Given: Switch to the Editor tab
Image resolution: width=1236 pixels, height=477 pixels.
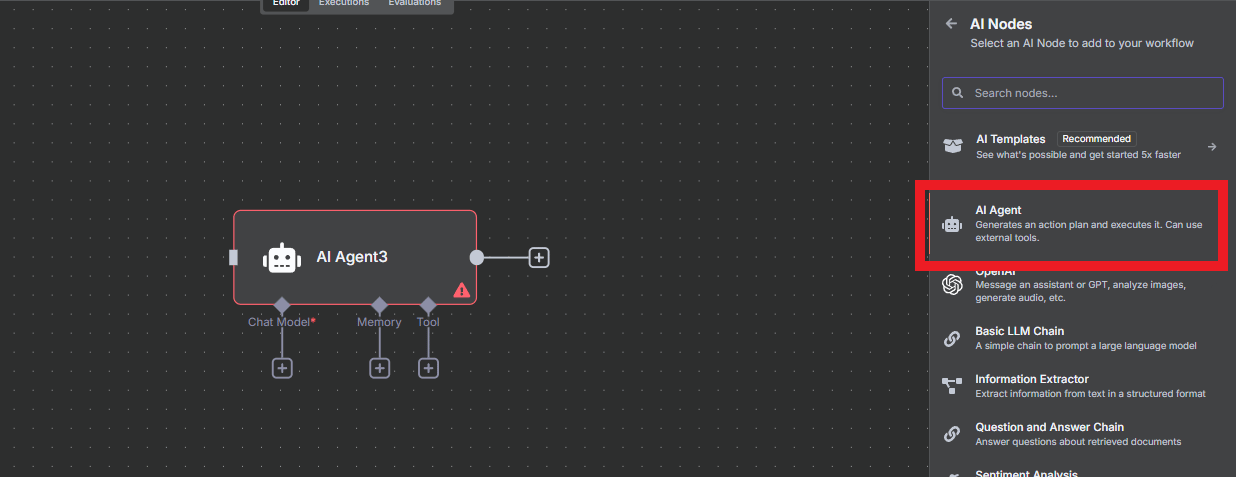Looking at the screenshot, I should coord(286,4).
